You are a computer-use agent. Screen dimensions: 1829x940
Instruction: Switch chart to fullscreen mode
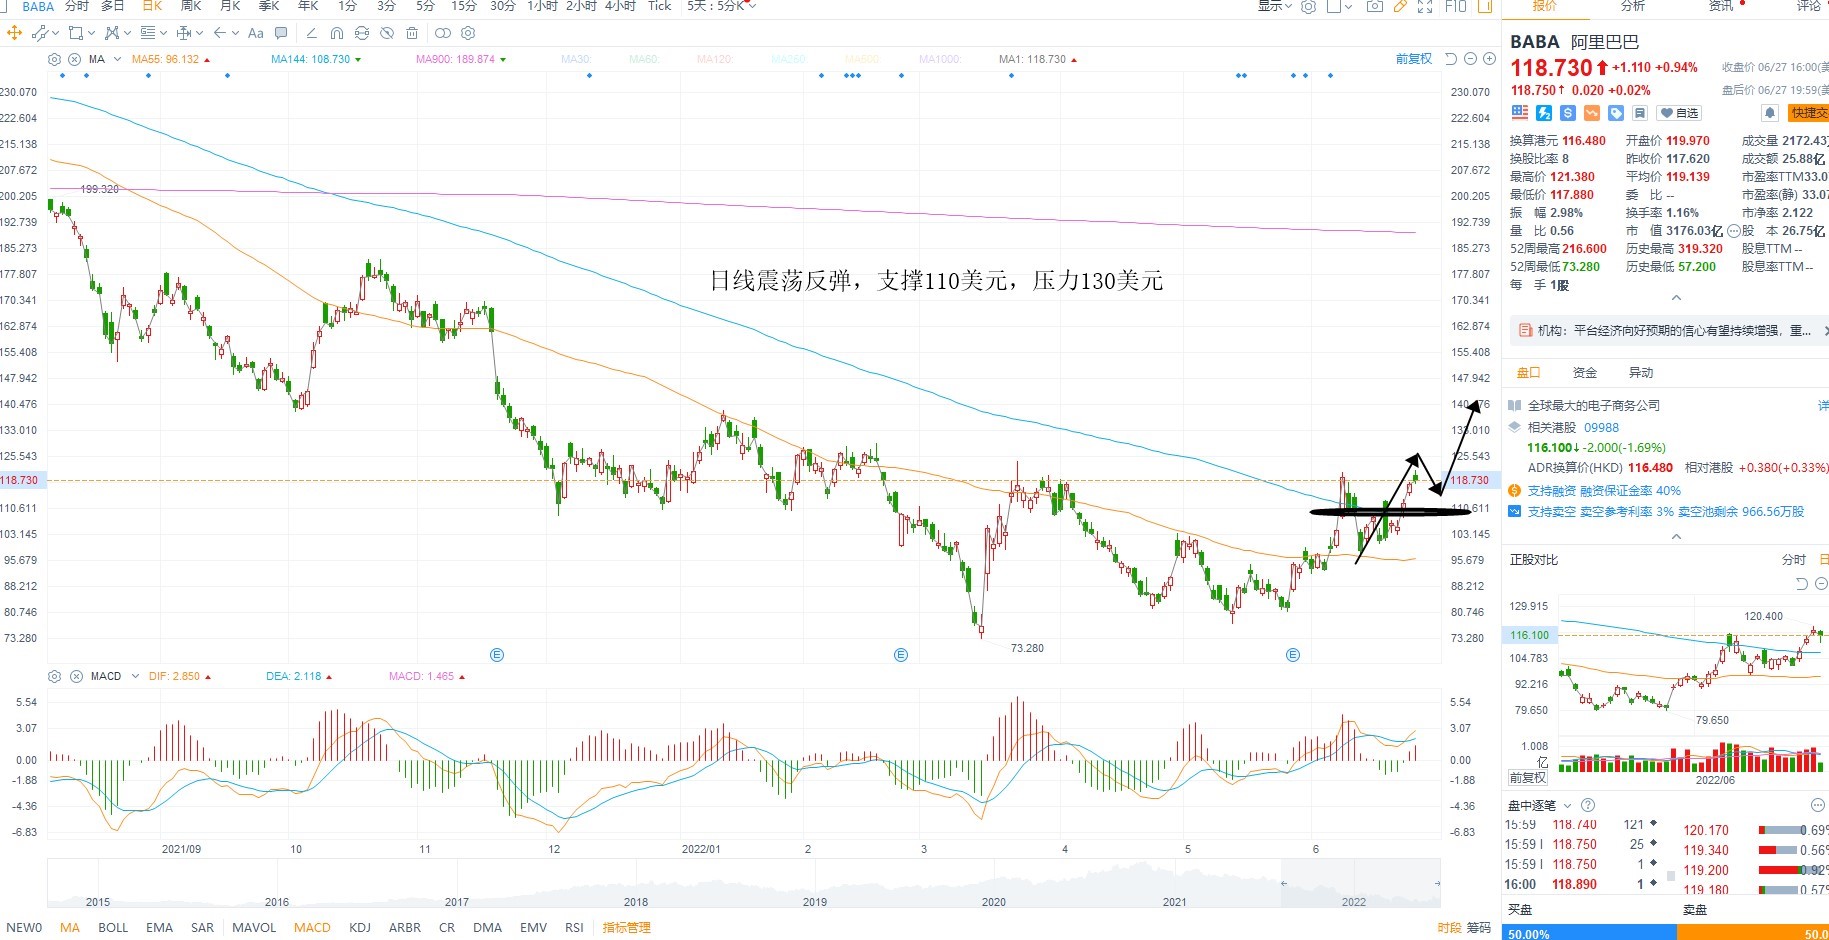coord(1425,6)
